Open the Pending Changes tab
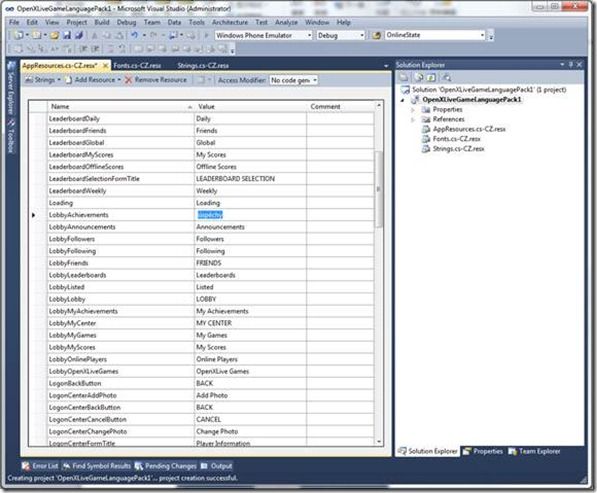This screenshot has height=493, width=597. pyautogui.click(x=165, y=466)
